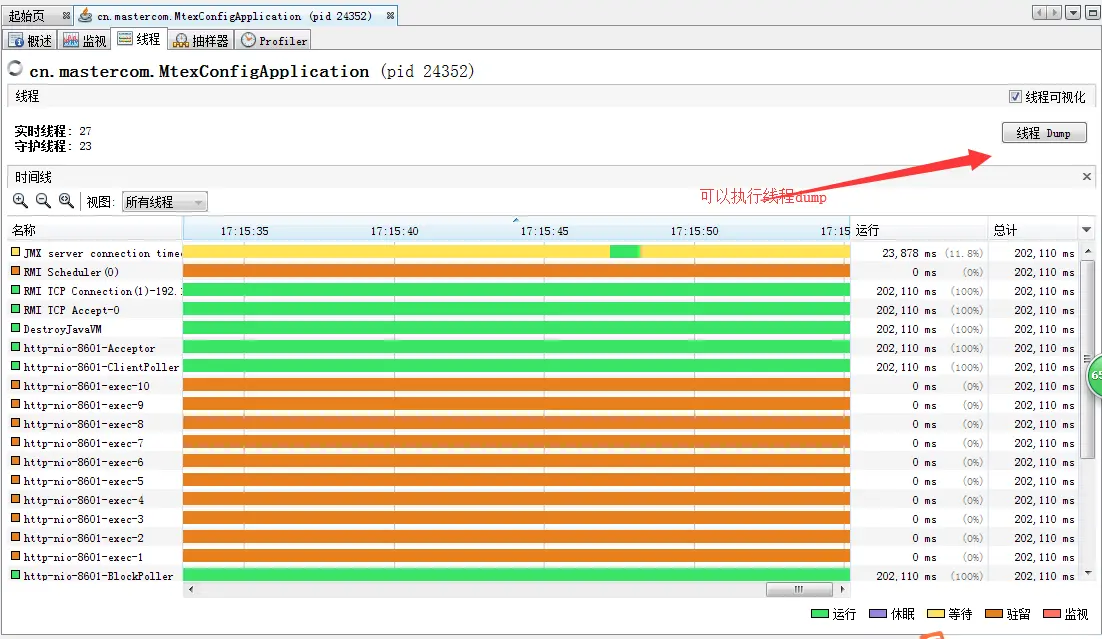
Task: Click http-nio-8601-exec-5 thread state icon
Action: click(15, 479)
